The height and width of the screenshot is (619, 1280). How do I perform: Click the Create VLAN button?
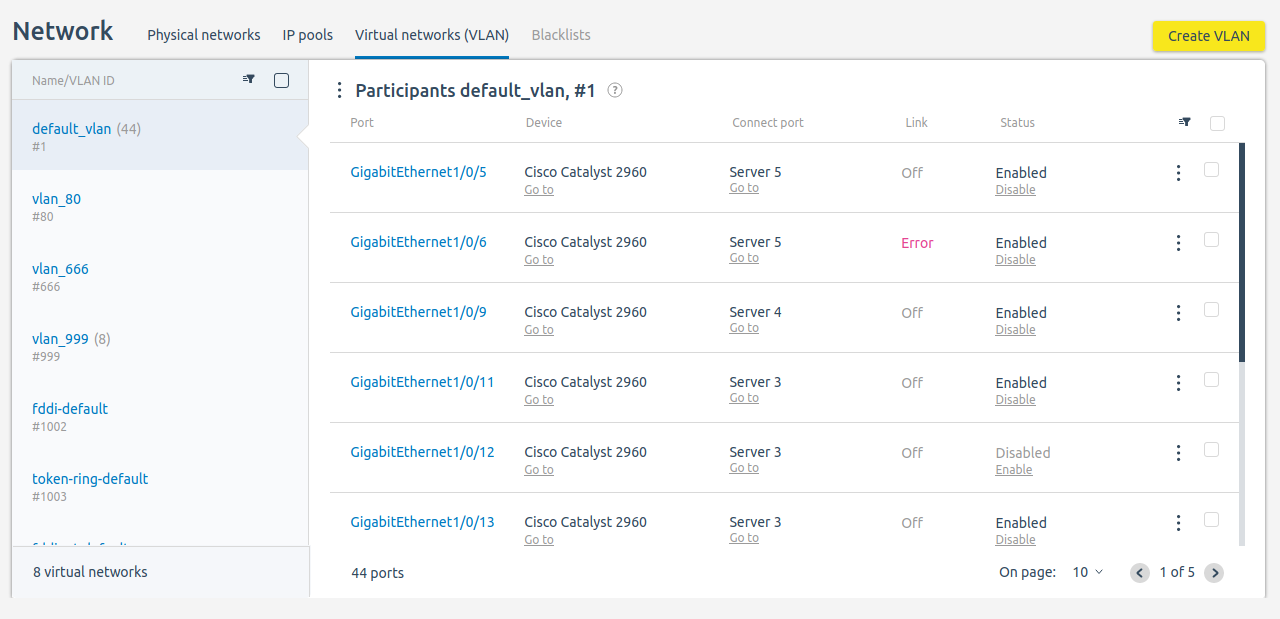(x=1209, y=36)
